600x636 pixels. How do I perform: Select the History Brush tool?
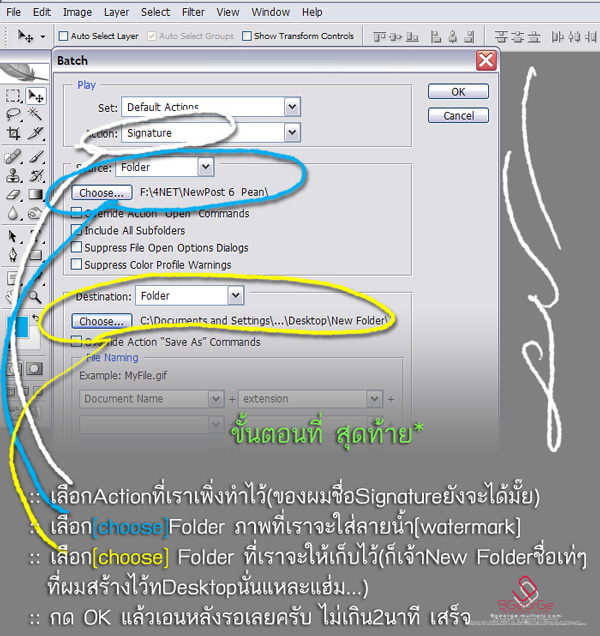(36, 175)
